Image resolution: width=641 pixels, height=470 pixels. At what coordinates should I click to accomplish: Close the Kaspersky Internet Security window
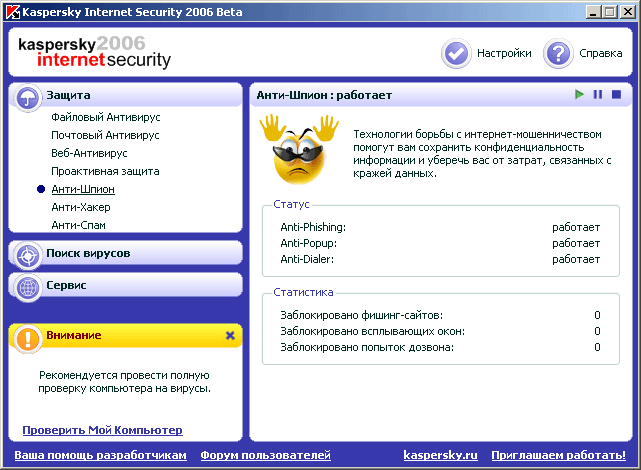pyautogui.click(x=628, y=12)
